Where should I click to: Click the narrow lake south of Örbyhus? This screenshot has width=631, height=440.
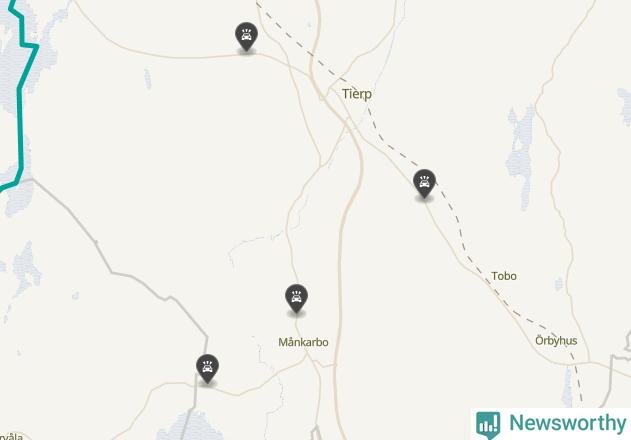tap(567, 386)
